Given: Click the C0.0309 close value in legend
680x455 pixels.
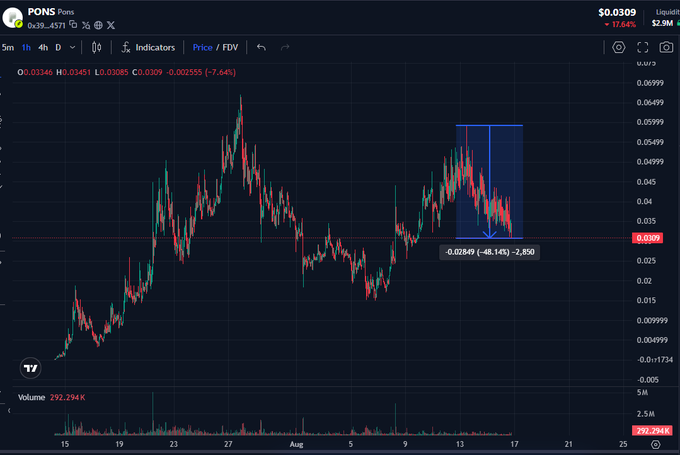Looking at the screenshot, I should point(147,72).
